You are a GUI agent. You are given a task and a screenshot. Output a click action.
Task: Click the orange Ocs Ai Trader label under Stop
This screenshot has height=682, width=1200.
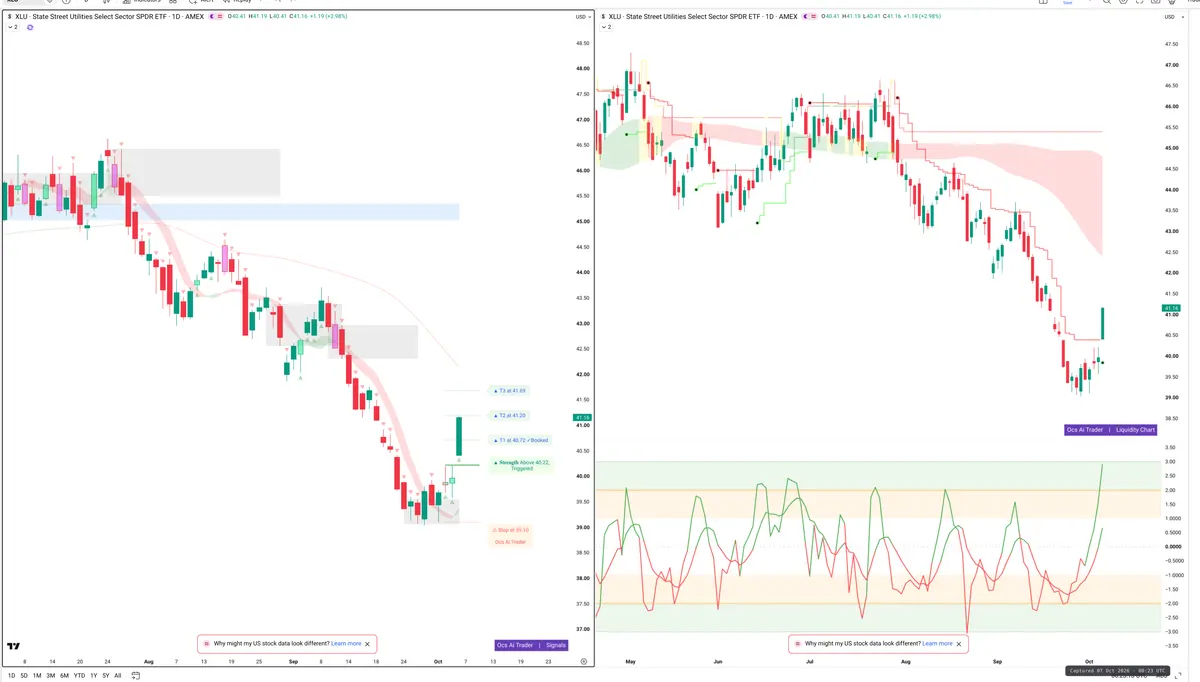(510, 542)
